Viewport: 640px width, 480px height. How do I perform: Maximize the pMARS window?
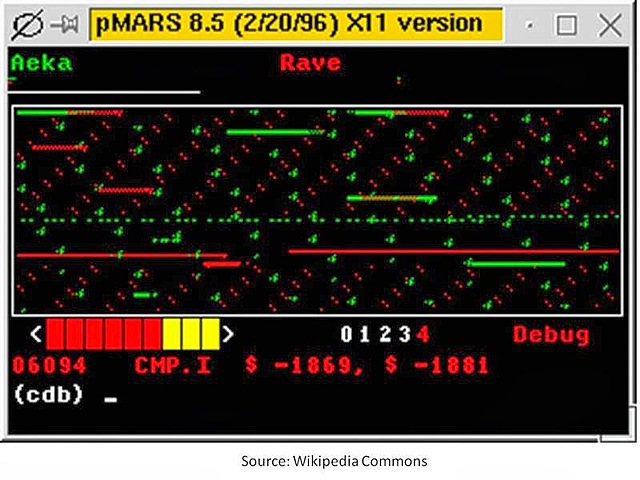coord(567,25)
